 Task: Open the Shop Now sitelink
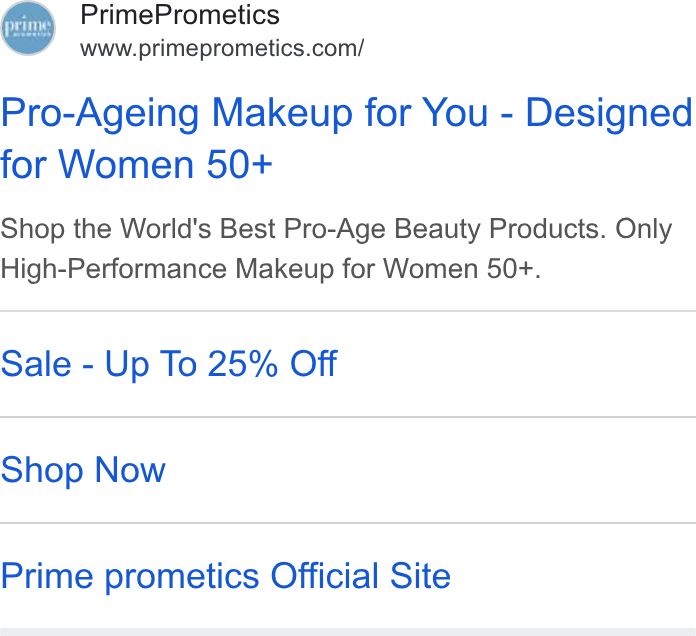click(x=83, y=470)
